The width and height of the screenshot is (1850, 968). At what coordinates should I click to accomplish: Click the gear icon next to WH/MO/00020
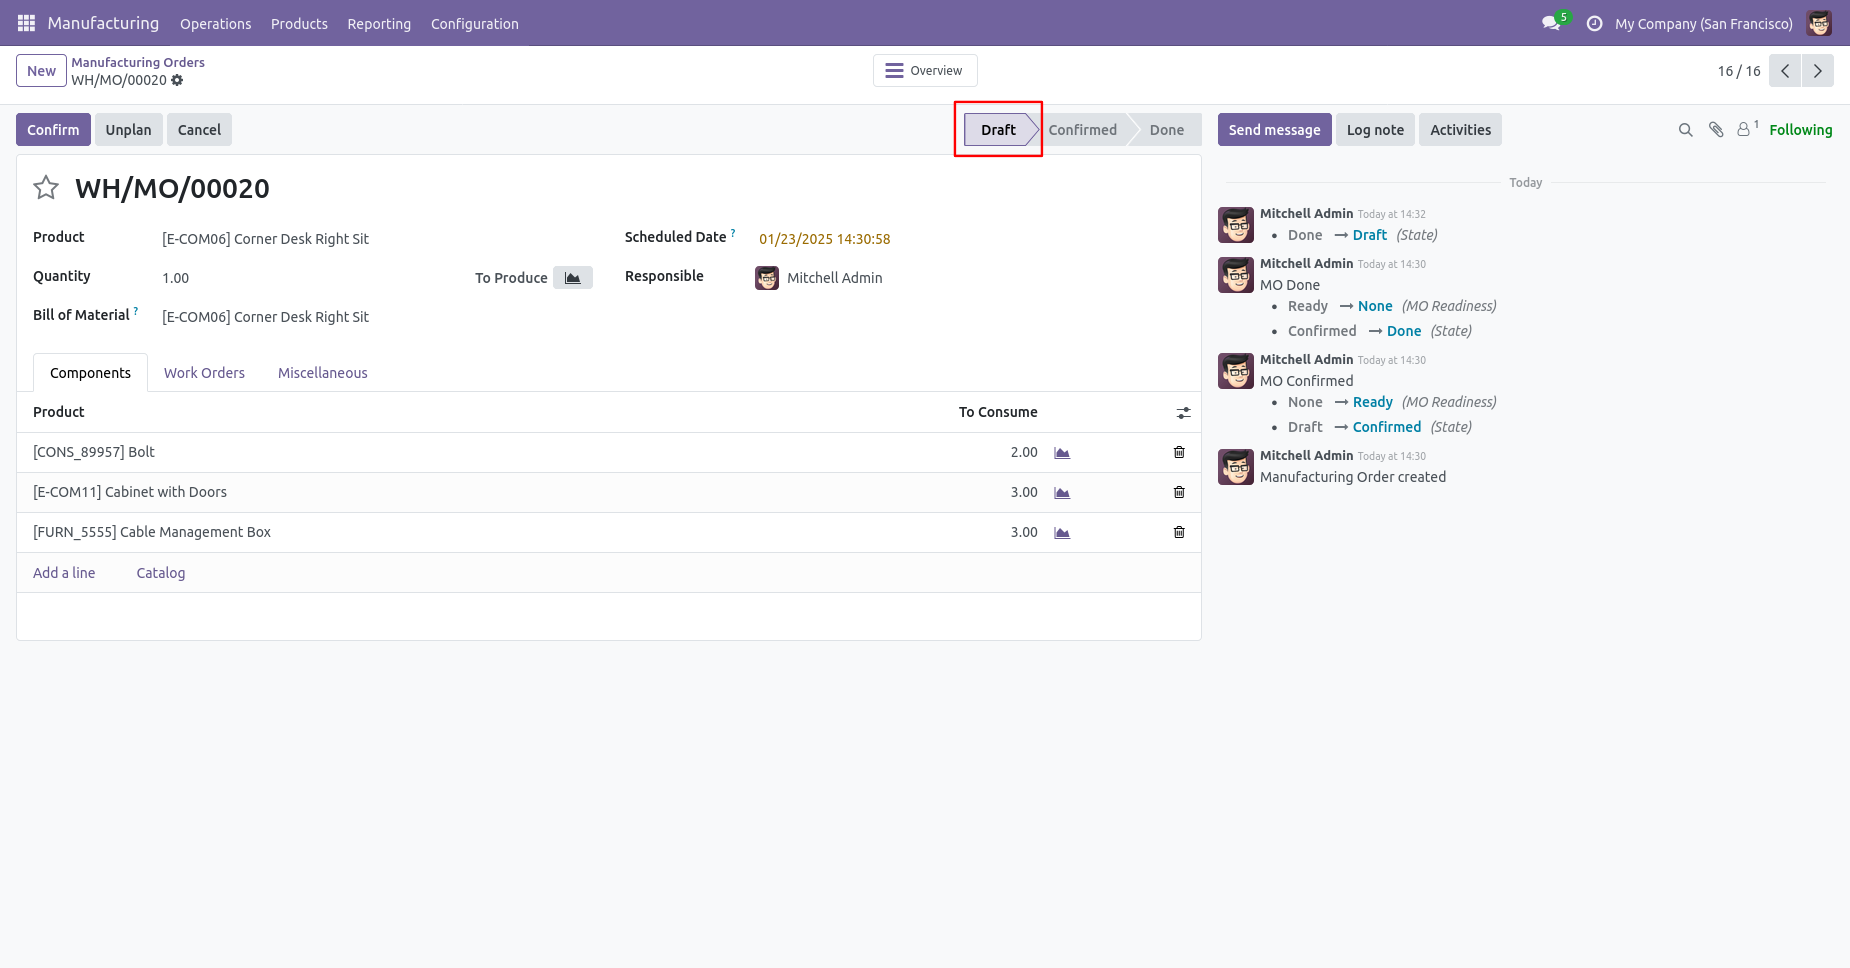(x=177, y=80)
